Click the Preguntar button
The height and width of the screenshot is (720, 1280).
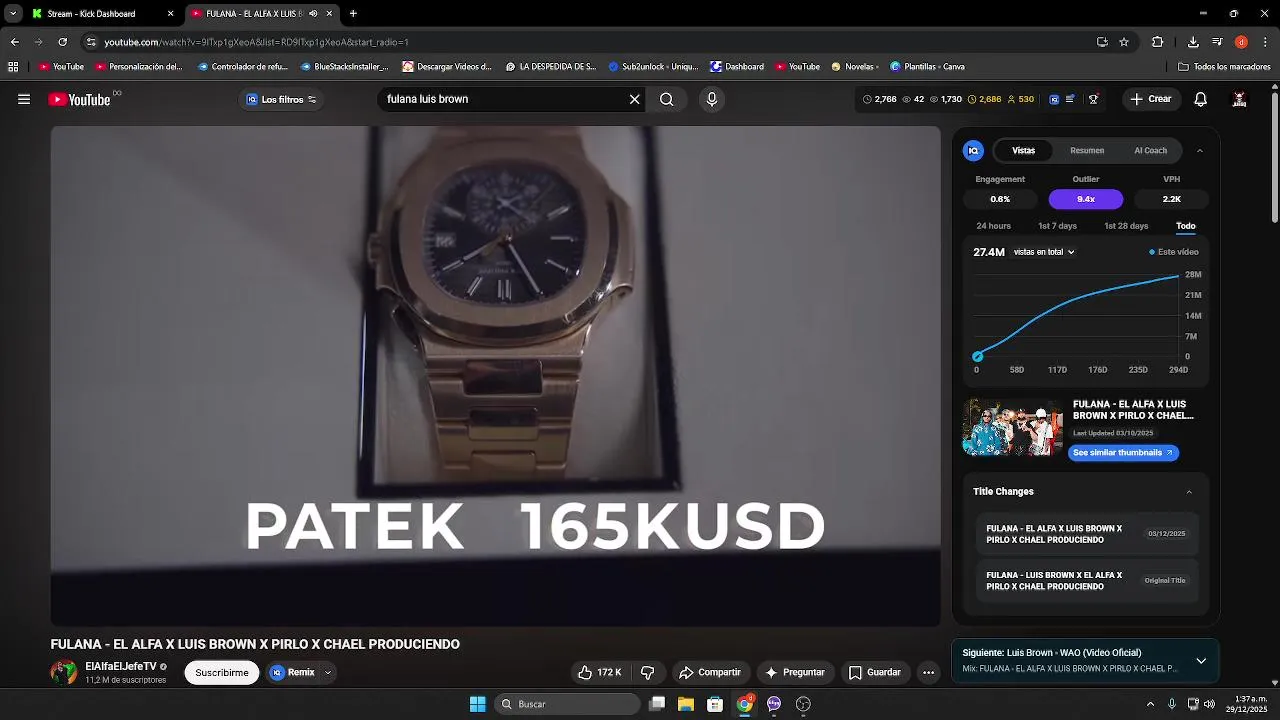click(x=795, y=673)
